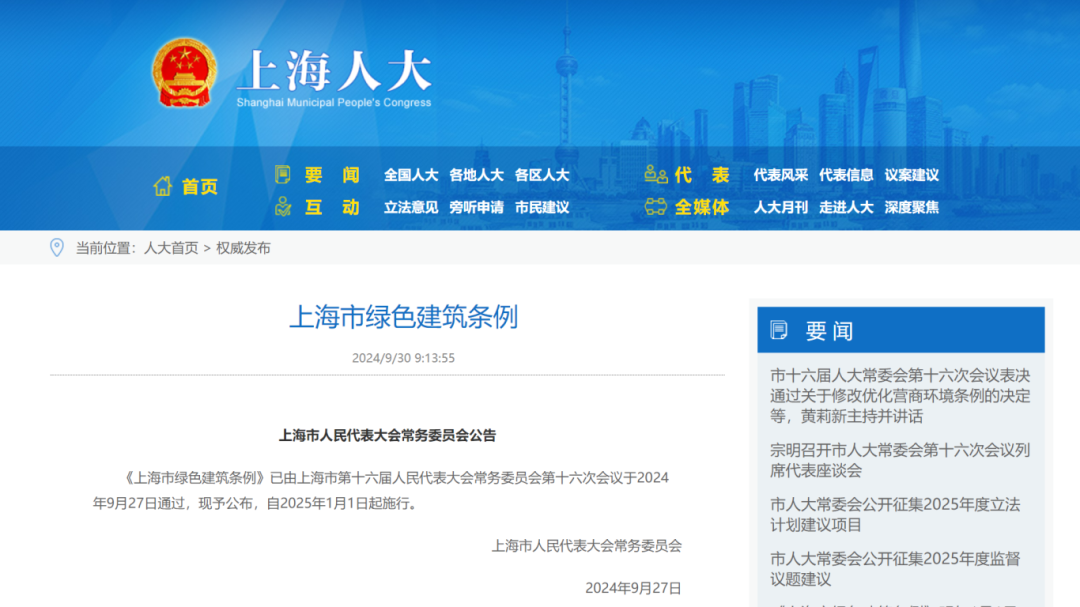Click the location pin icon in the breadcrumb
Screen dimensions: 1080x607
coord(57,248)
